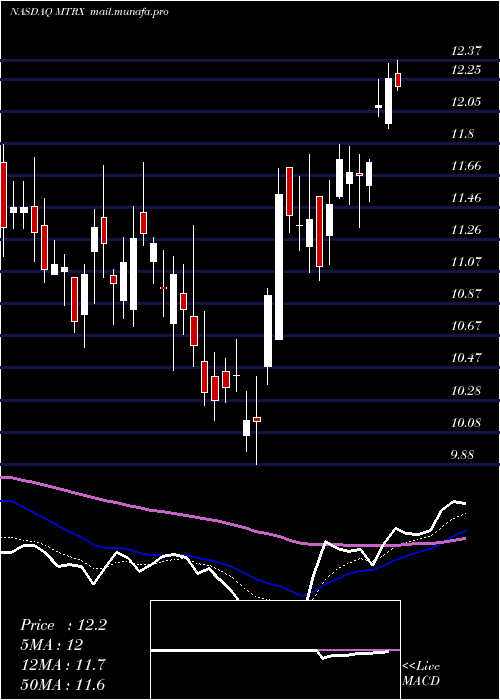This screenshot has width=500, height=700.
Task: Click the 10.08 price axis label
Action: click(x=466, y=422)
